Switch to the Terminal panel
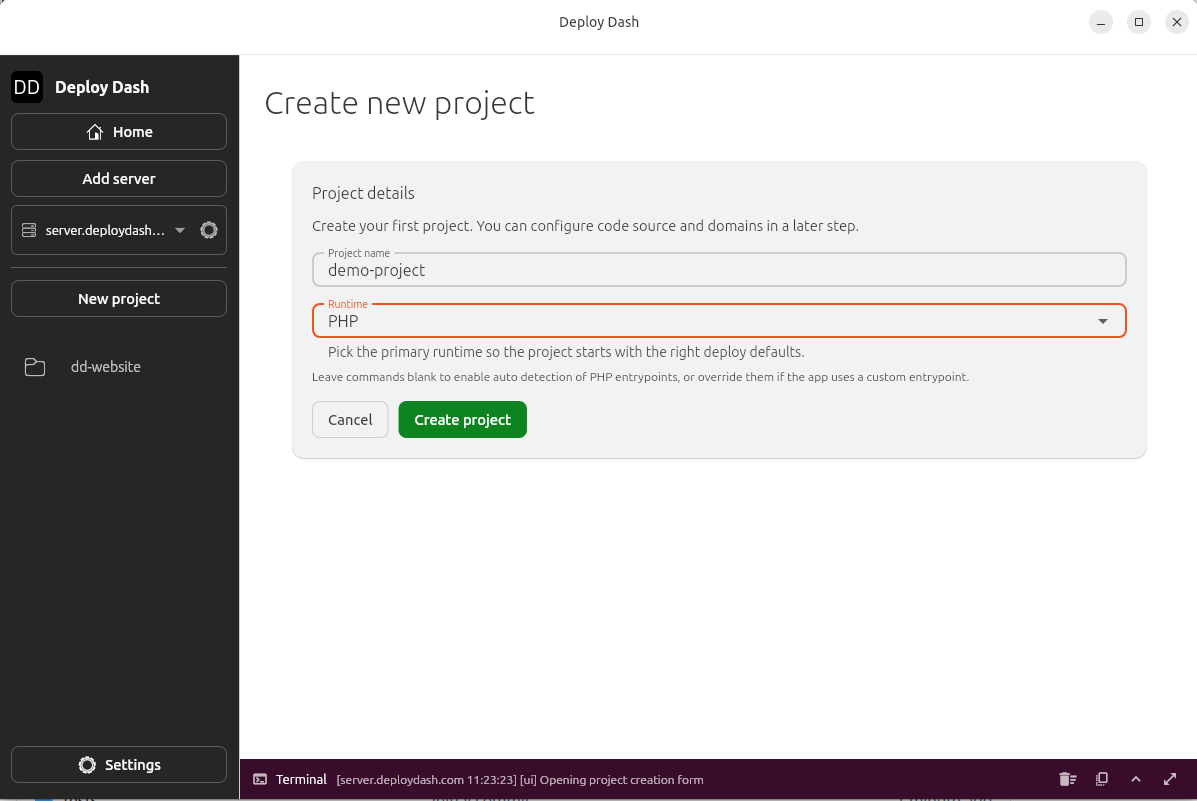Screen dimensions: 1197x801 [301, 779]
